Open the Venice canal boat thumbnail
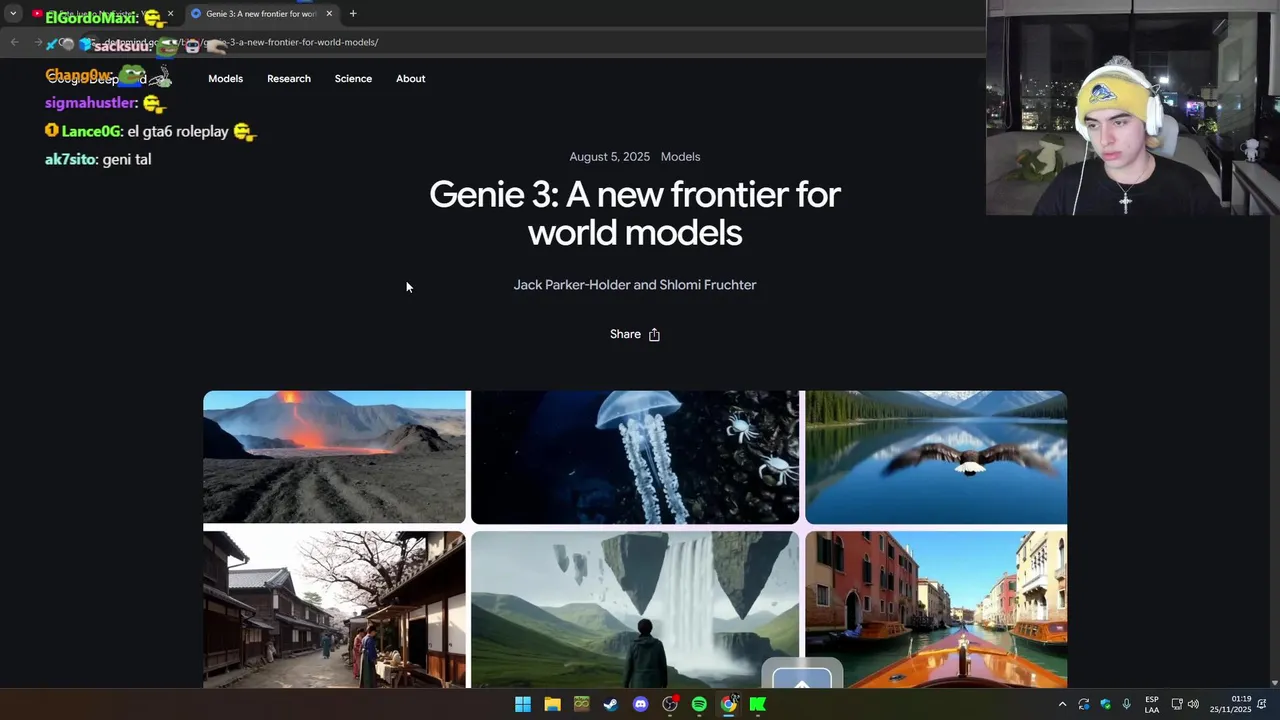1280x720 pixels. point(936,609)
